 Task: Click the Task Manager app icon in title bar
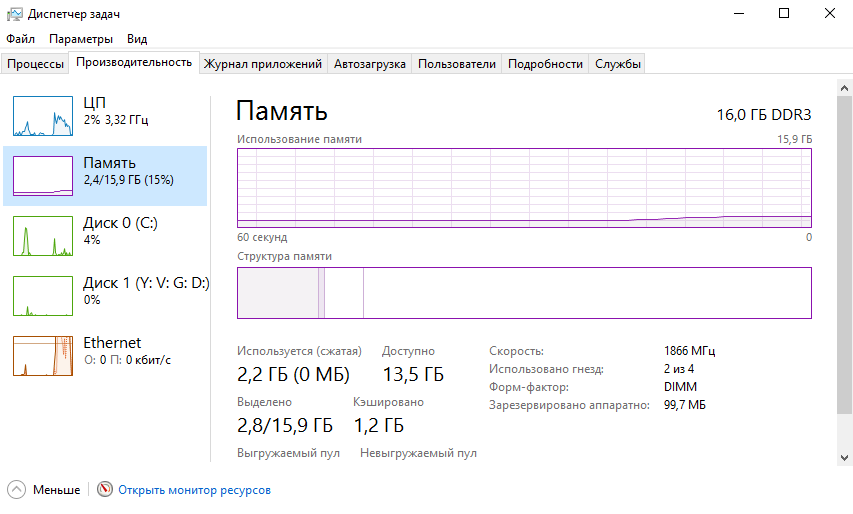pyautogui.click(x=15, y=14)
